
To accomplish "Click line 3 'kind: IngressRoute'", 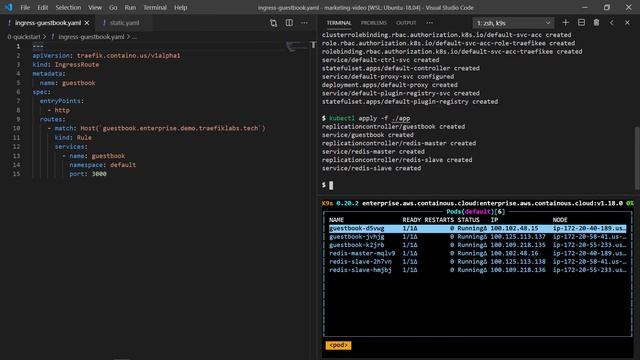I will click(x=66, y=64).
